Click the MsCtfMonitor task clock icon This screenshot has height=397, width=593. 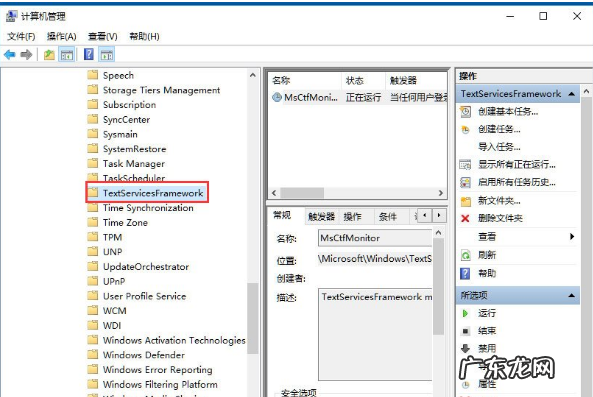click(277, 98)
